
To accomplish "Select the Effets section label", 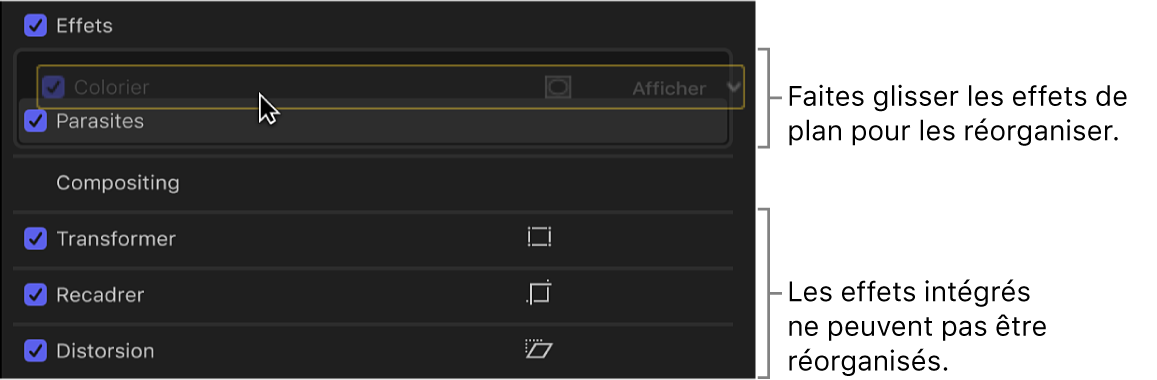I will [84, 26].
